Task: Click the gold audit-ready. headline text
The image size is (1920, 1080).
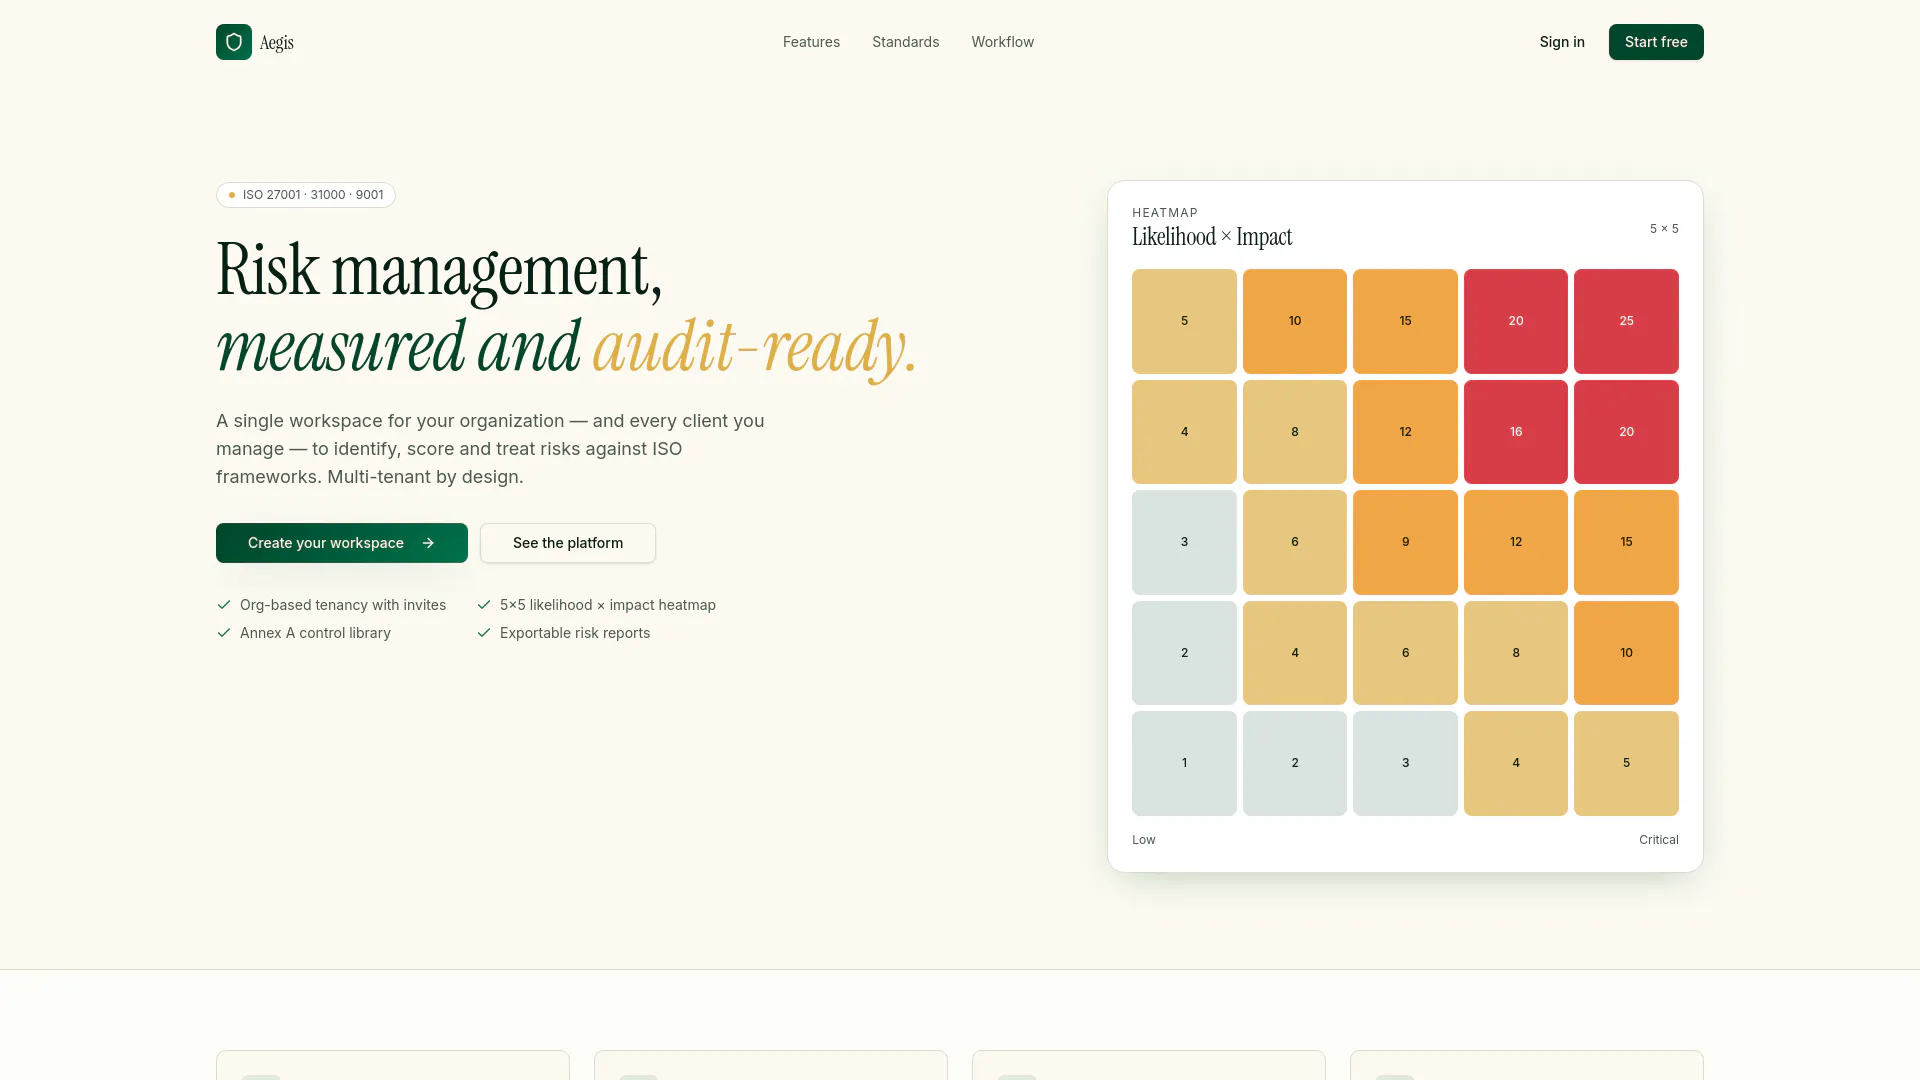Action: tap(755, 347)
